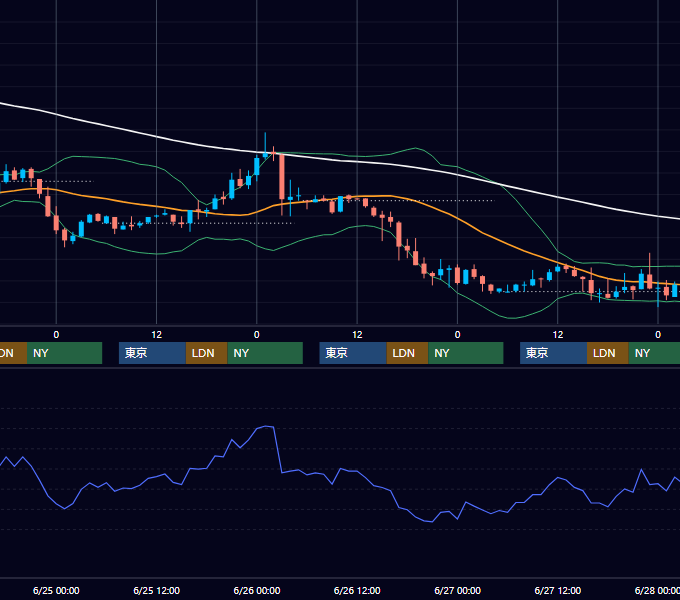Click the 6/26 00:00 date label

point(257,590)
